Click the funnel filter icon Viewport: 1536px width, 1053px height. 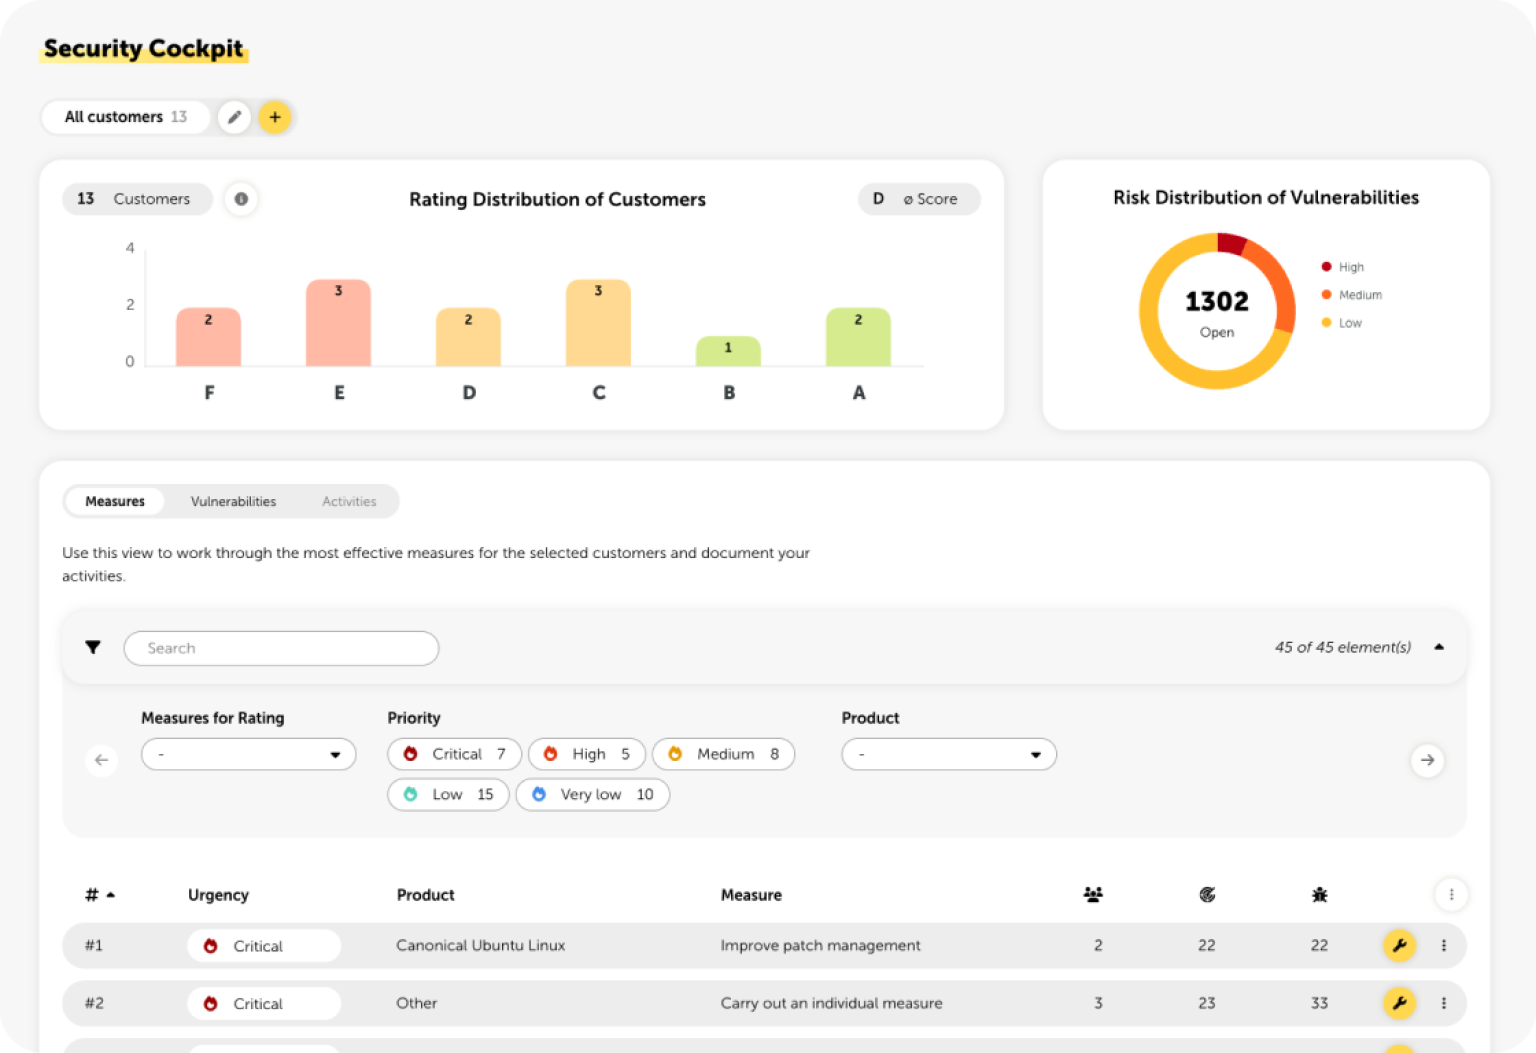[93, 648]
